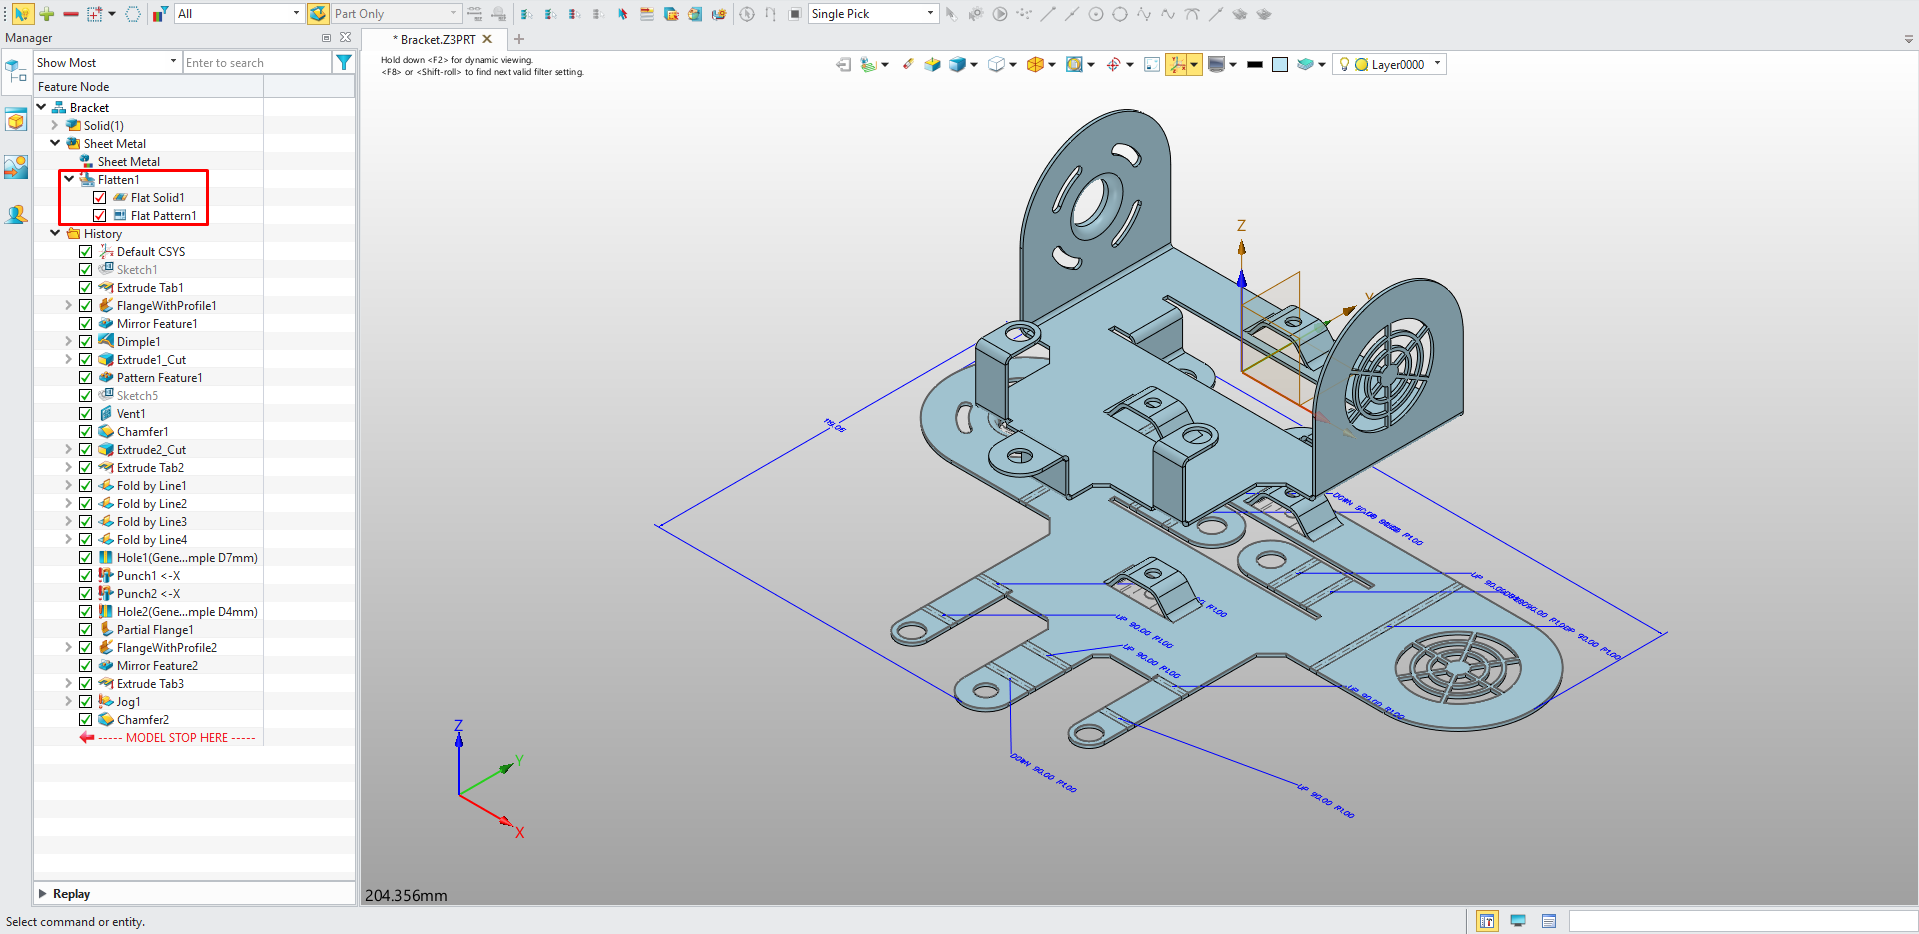Toggle the Mirror Feature1 checkbox
This screenshot has width=1919, height=934.
(86, 324)
